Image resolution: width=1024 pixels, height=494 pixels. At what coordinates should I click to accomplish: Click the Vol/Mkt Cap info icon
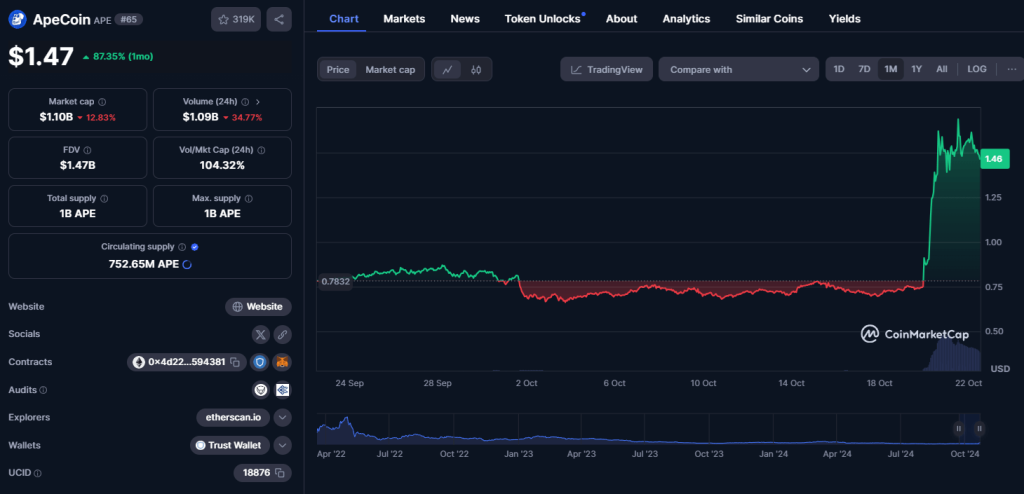[x=261, y=150]
